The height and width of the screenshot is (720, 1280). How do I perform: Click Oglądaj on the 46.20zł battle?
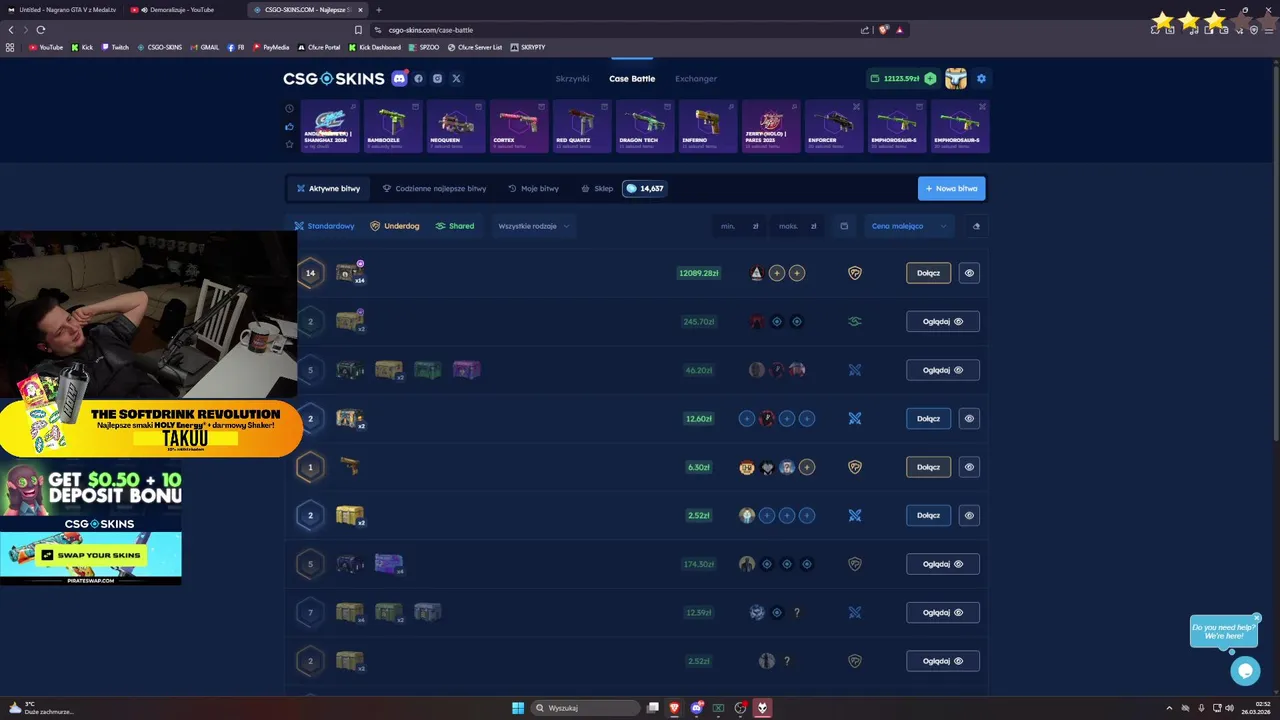(943, 370)
